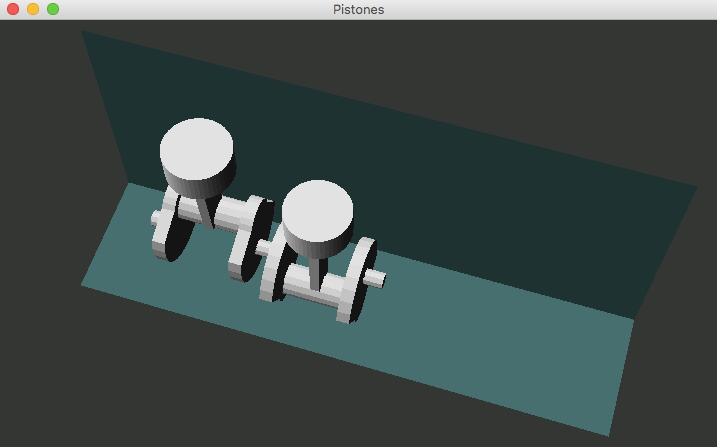Click the Pistones title bar text
This screenshot has height=447, width=717.
pos(358,10)
